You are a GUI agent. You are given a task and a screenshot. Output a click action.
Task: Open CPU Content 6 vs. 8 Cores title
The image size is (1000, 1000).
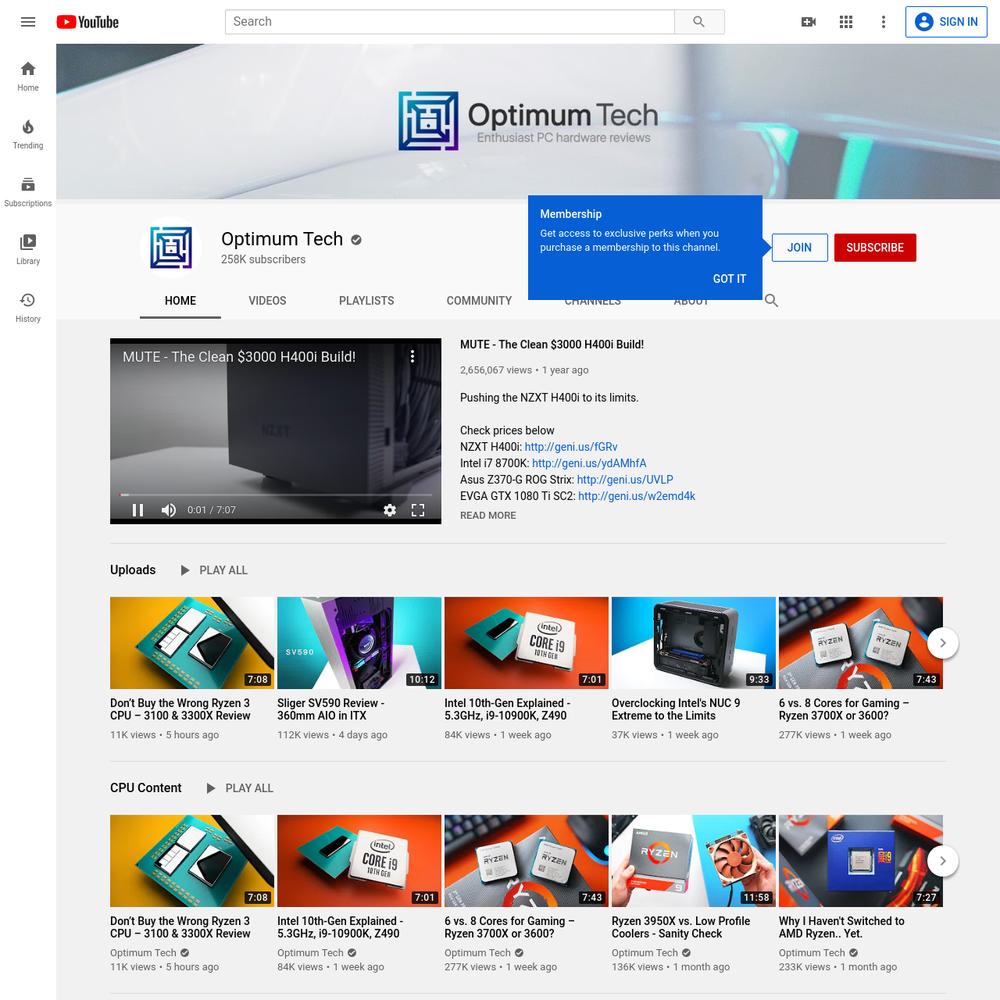coord(509,927)
